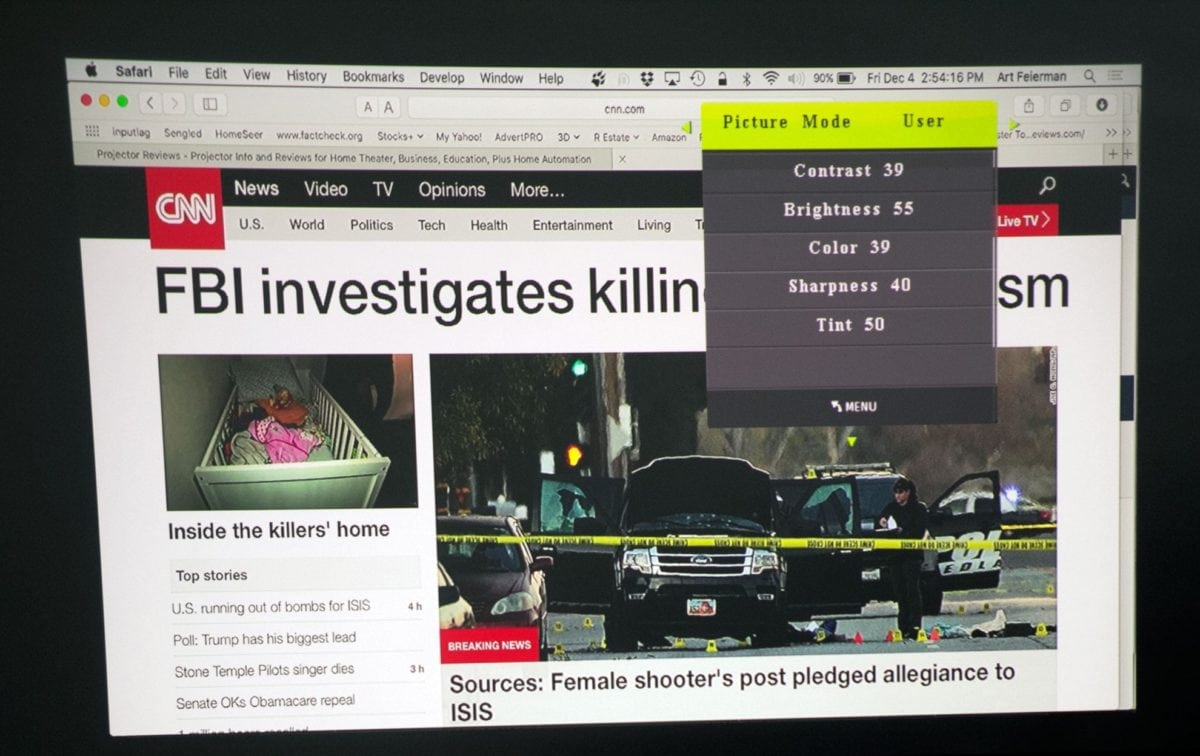
Task: Open the bookmarks grid (Top Sites) icon
Action: click(x=92, y=132)
